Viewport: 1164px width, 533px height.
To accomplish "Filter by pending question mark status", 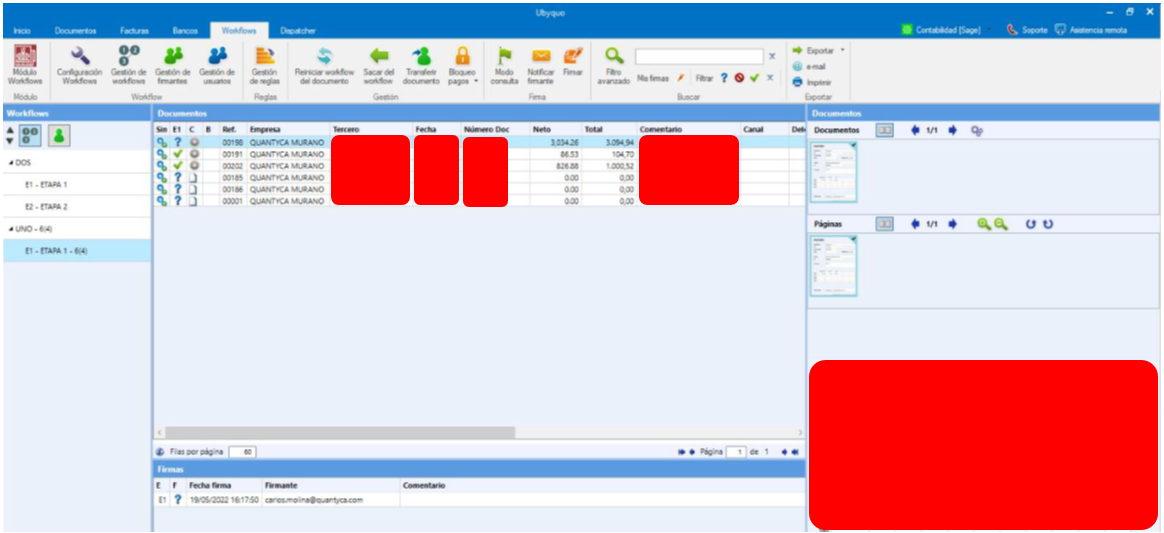I will (724, 77).
